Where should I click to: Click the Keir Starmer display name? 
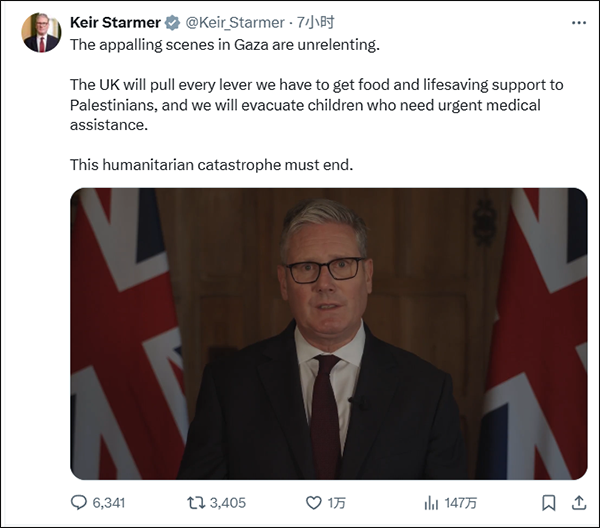[115, 22]
